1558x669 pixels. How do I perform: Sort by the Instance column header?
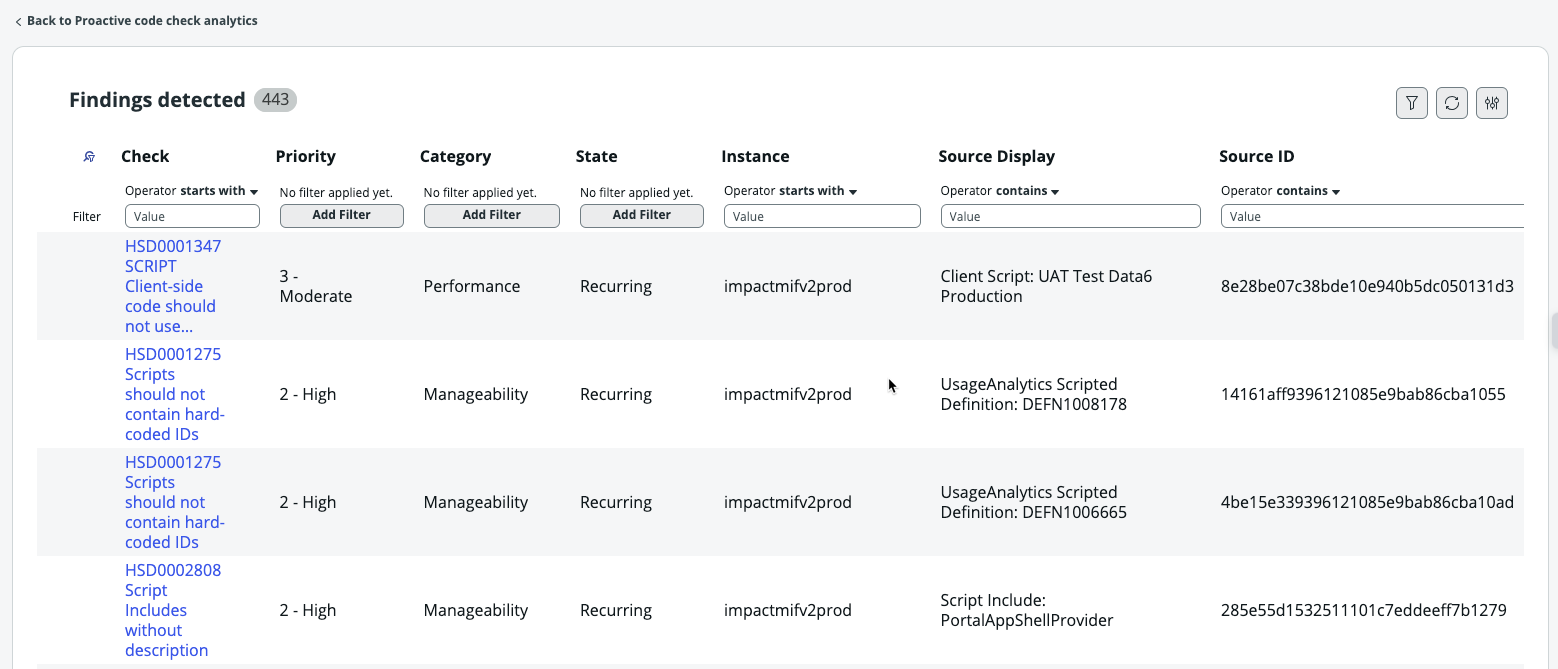755,156
